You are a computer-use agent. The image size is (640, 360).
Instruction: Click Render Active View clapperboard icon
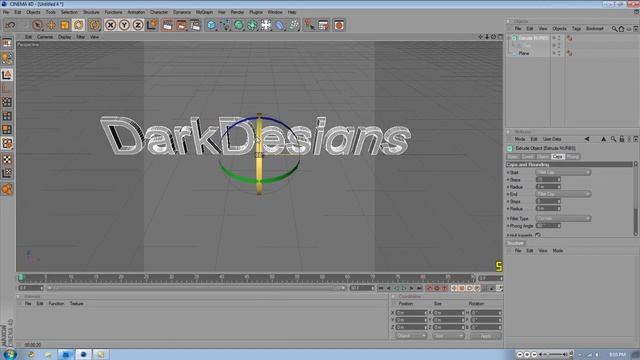(x=167, y=25)
